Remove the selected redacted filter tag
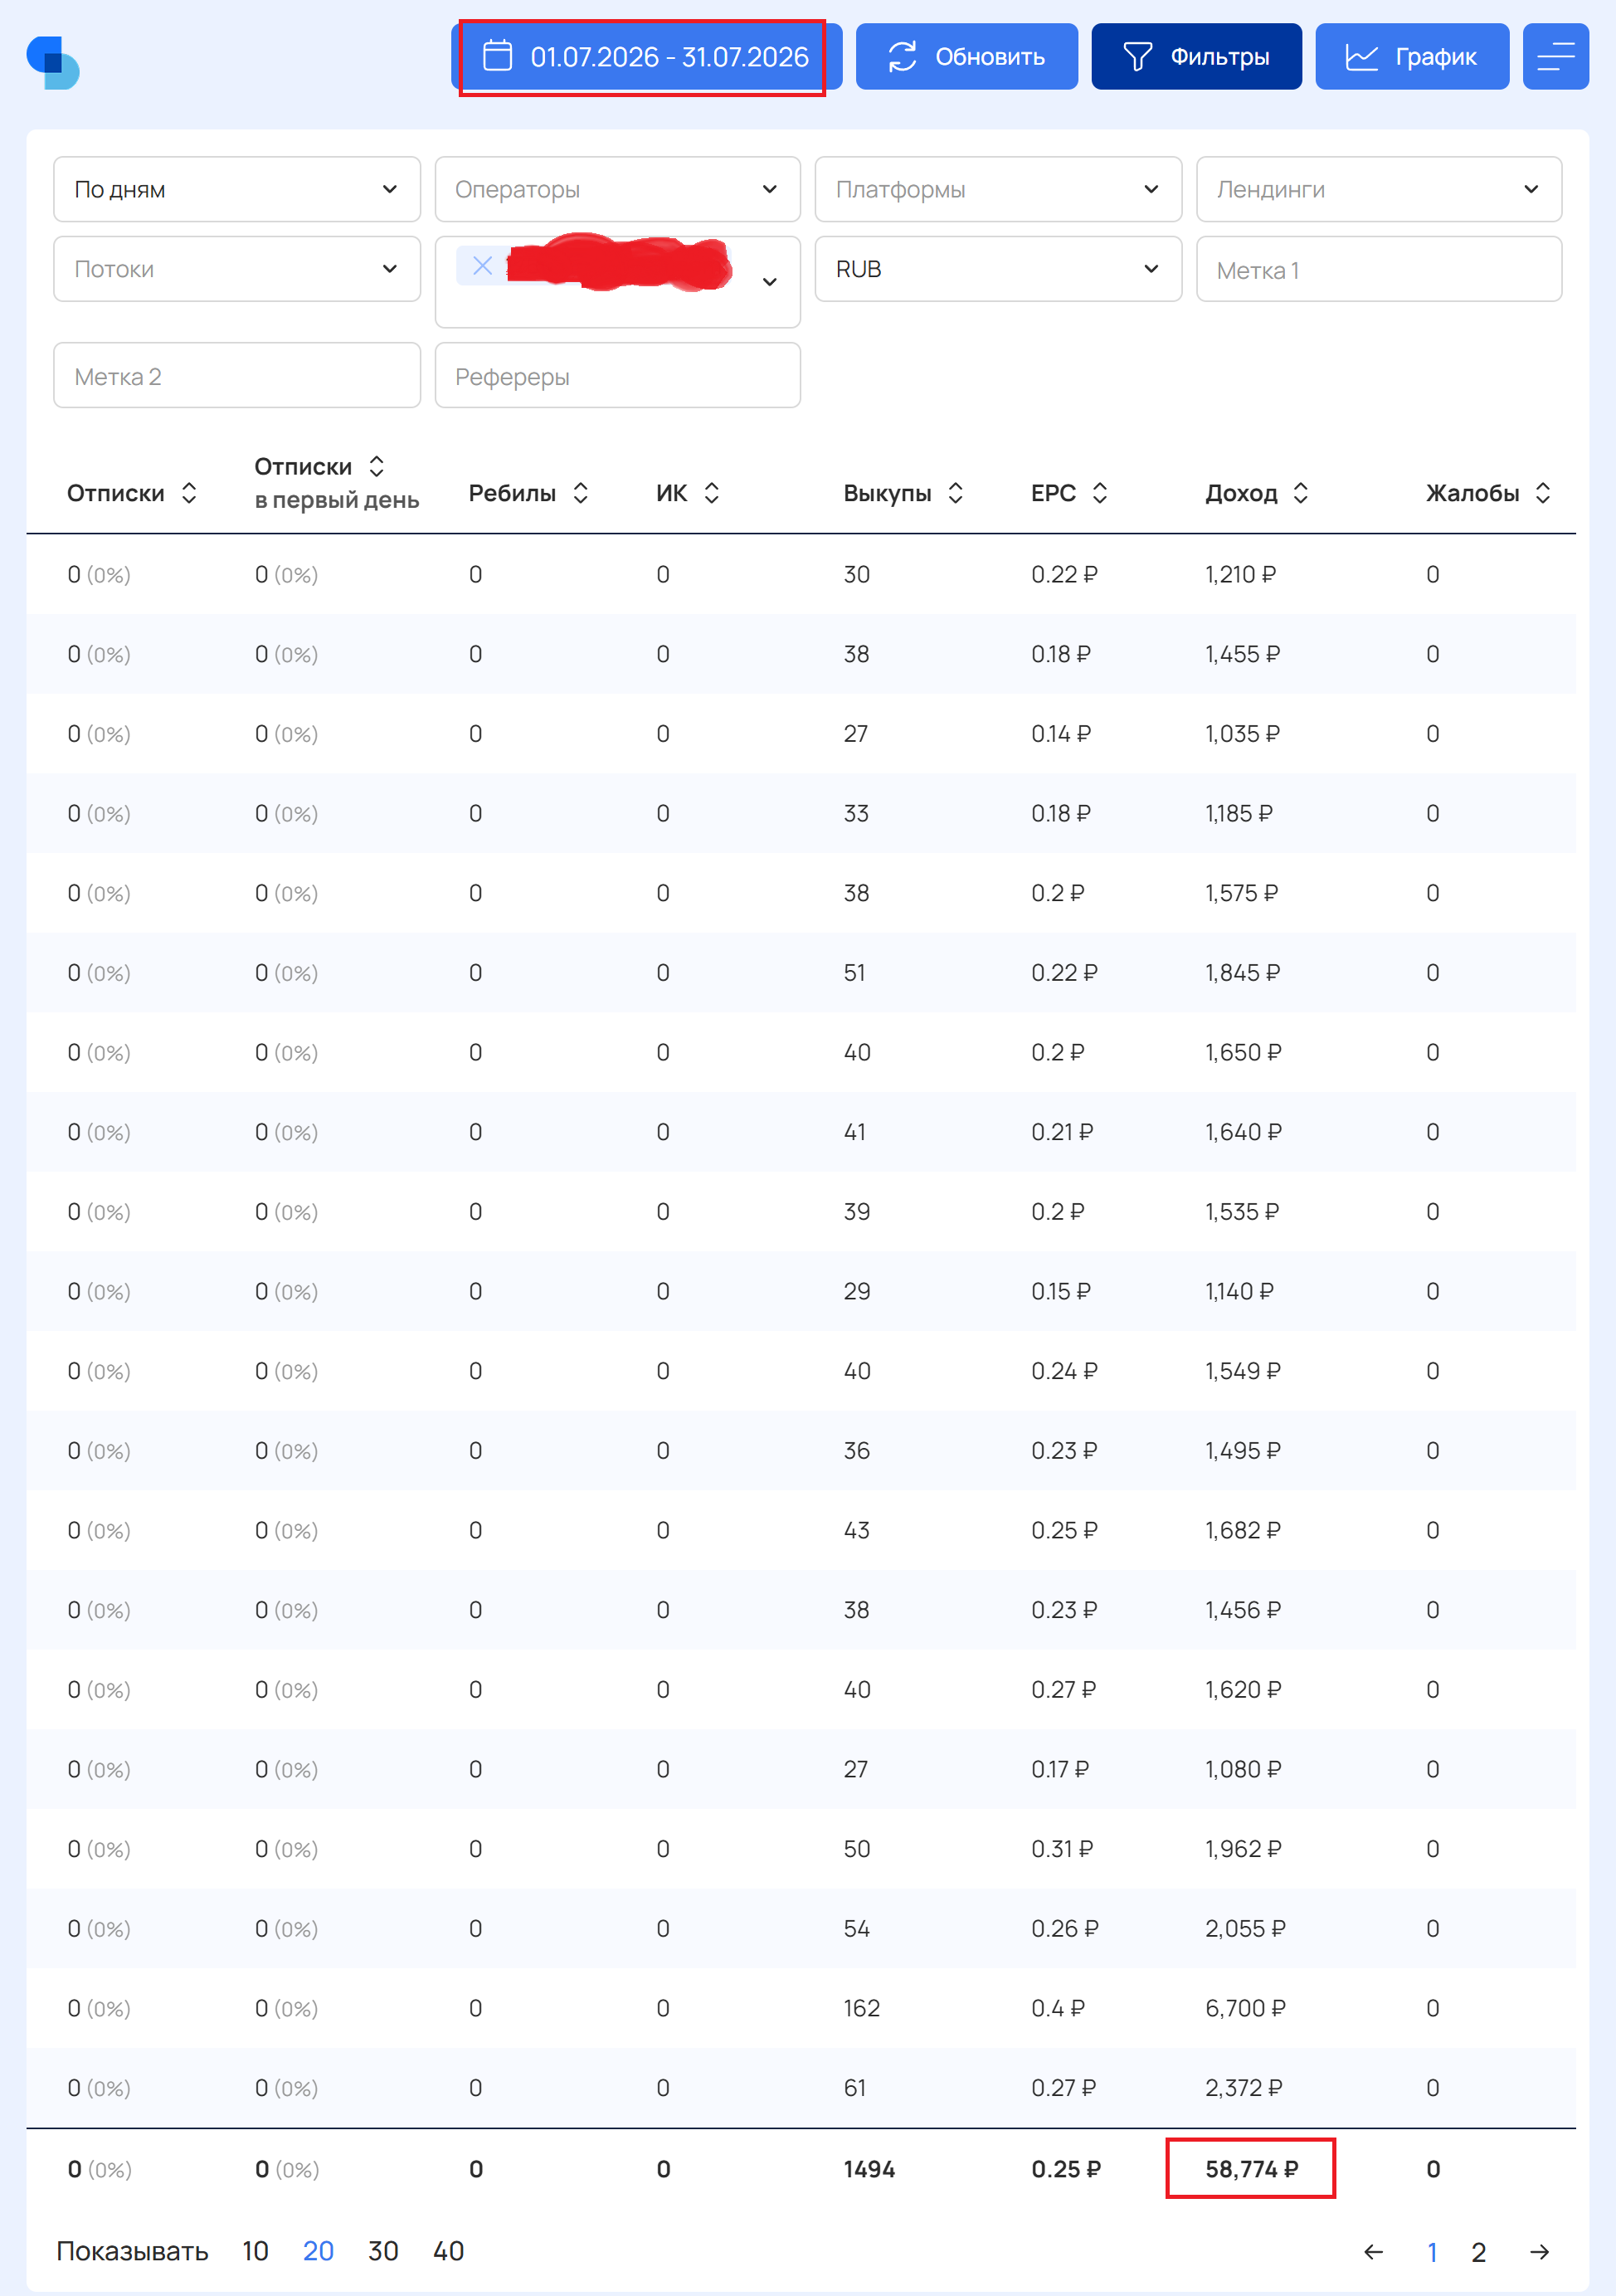The height and width of the screenshot is (2296, 1616). point(482,266)
